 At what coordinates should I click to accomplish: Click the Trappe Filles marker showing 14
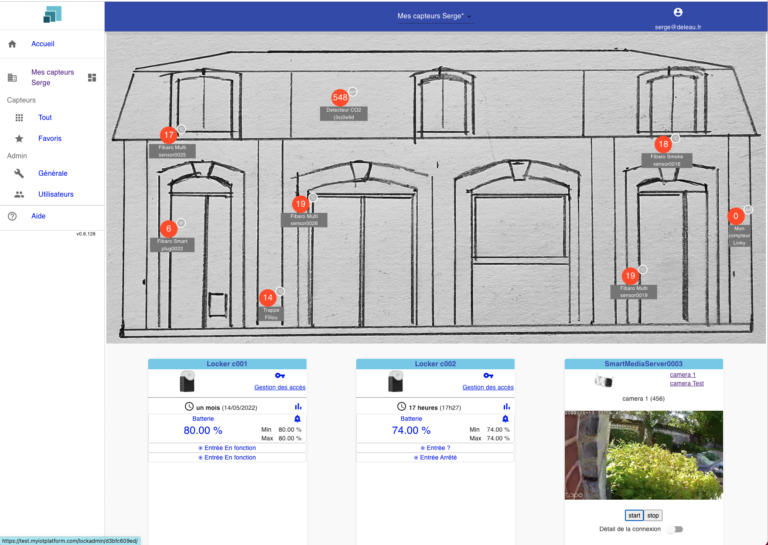[x=267, y=298]
